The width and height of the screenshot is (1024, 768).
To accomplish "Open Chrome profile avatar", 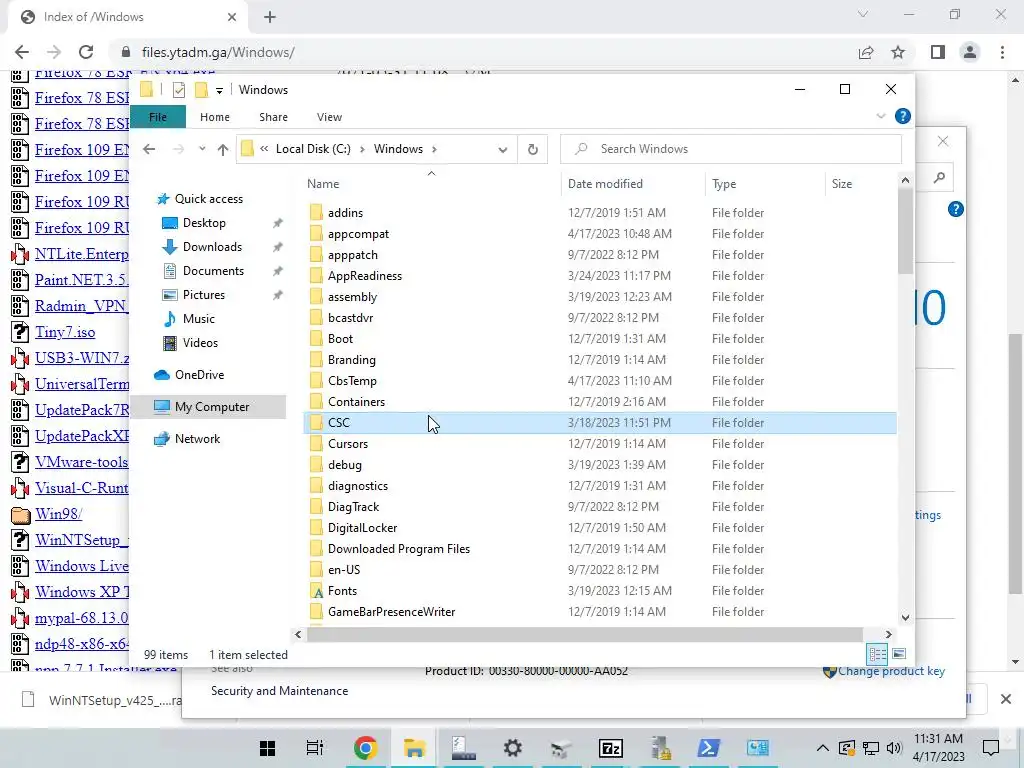I will click(970, 52).
